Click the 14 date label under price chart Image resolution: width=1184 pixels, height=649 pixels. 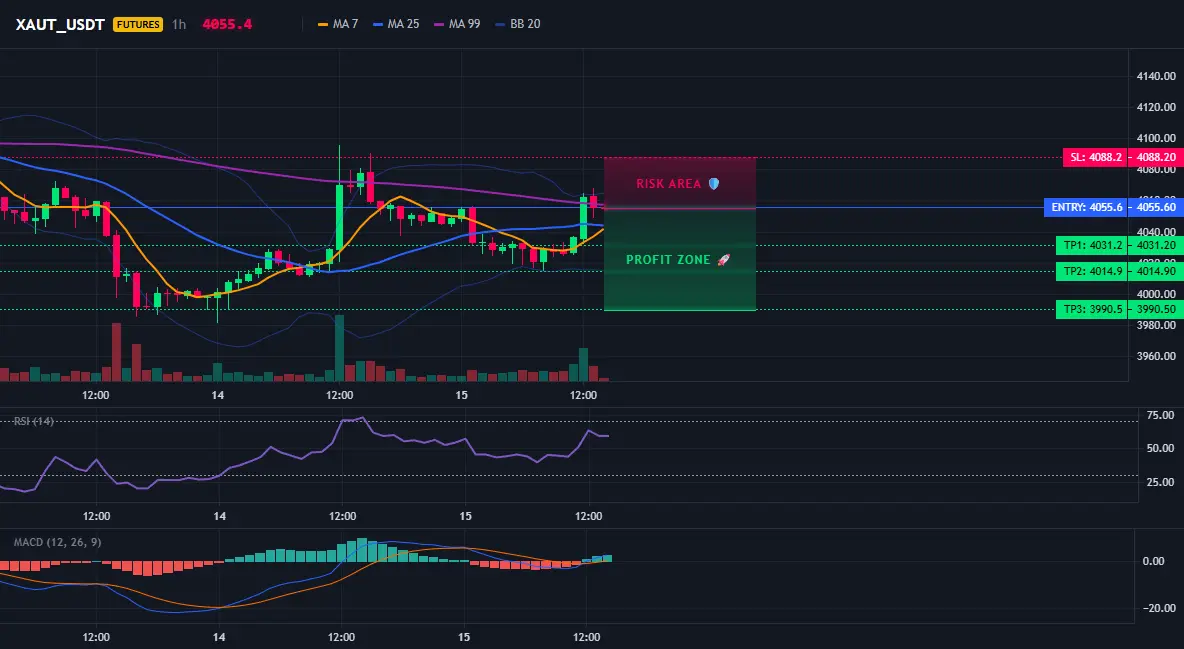[218, 395]
